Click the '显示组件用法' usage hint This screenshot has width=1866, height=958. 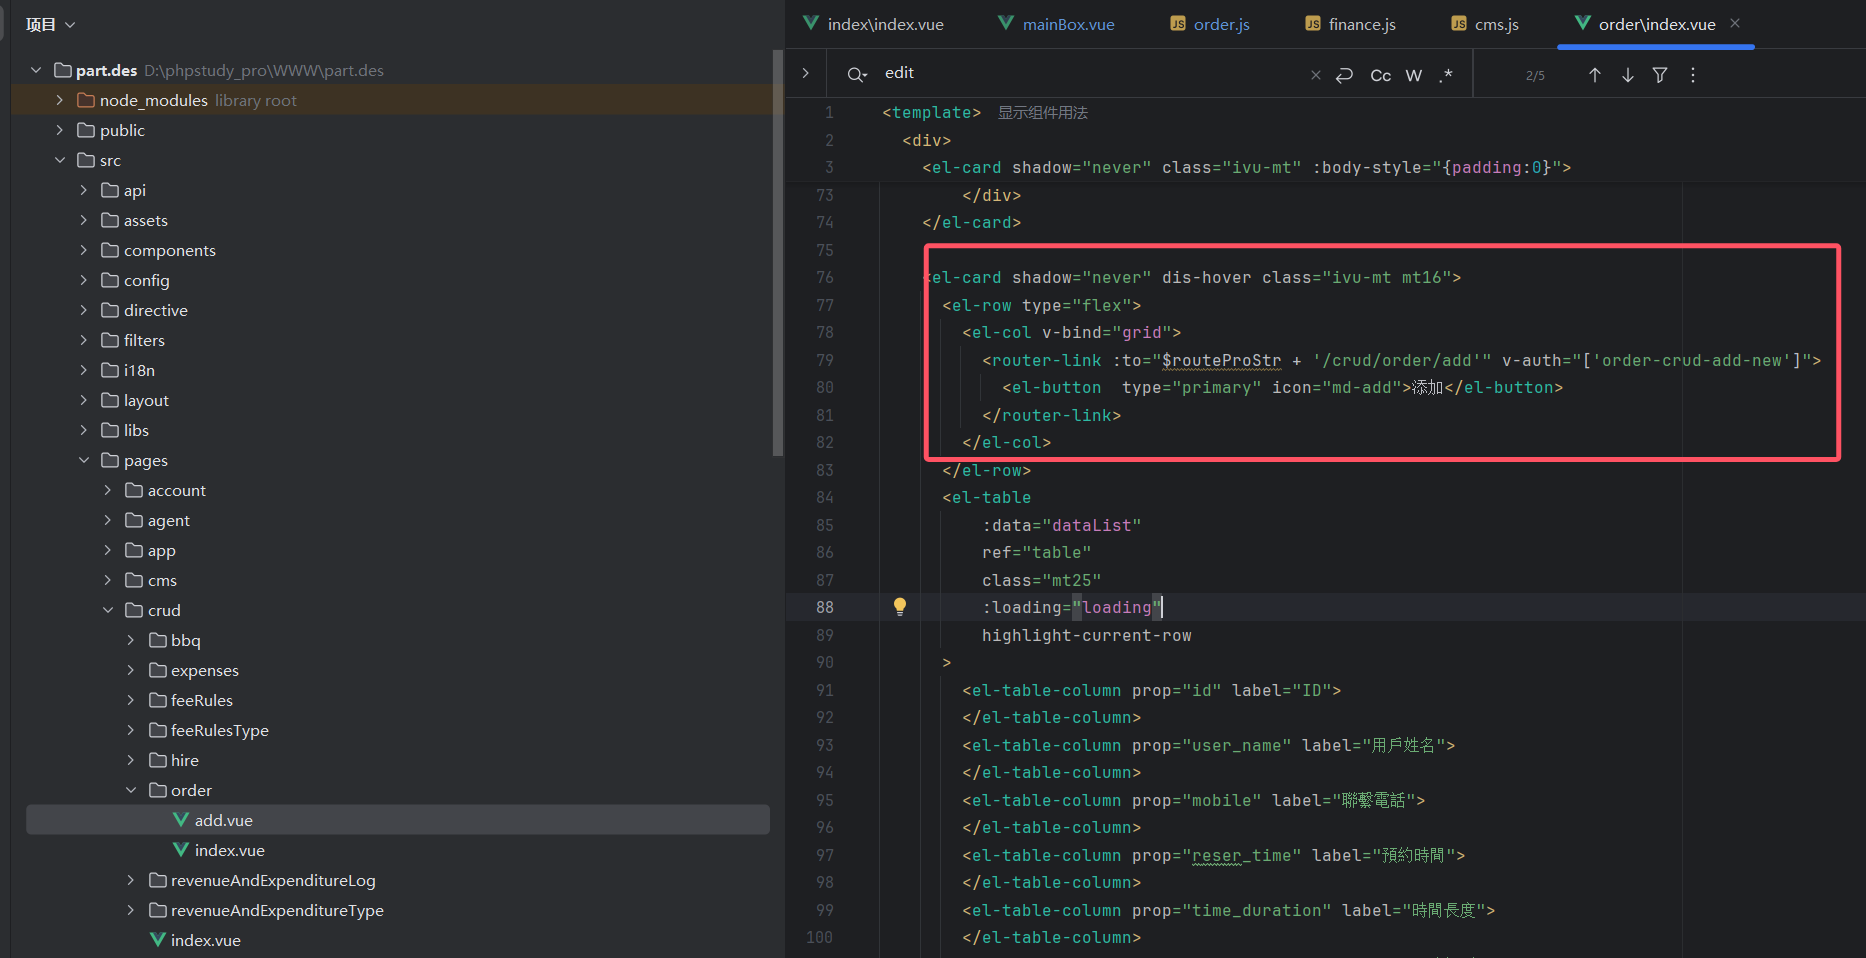(x=1043, y=112)
